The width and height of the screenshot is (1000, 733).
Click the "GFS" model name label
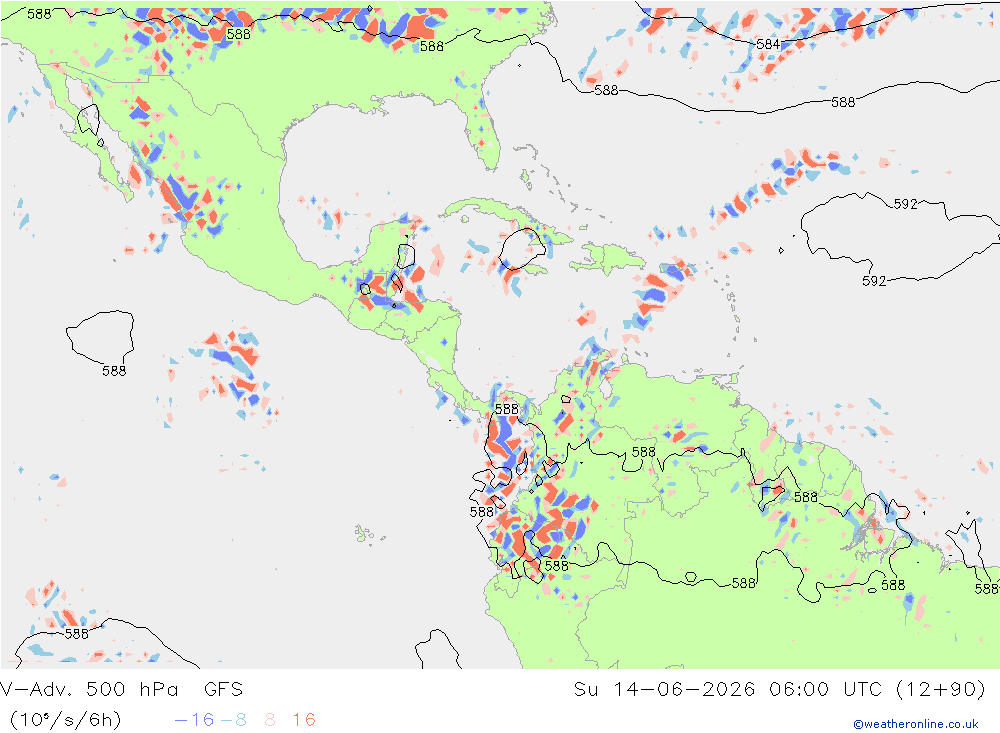(x=223, y=689)
